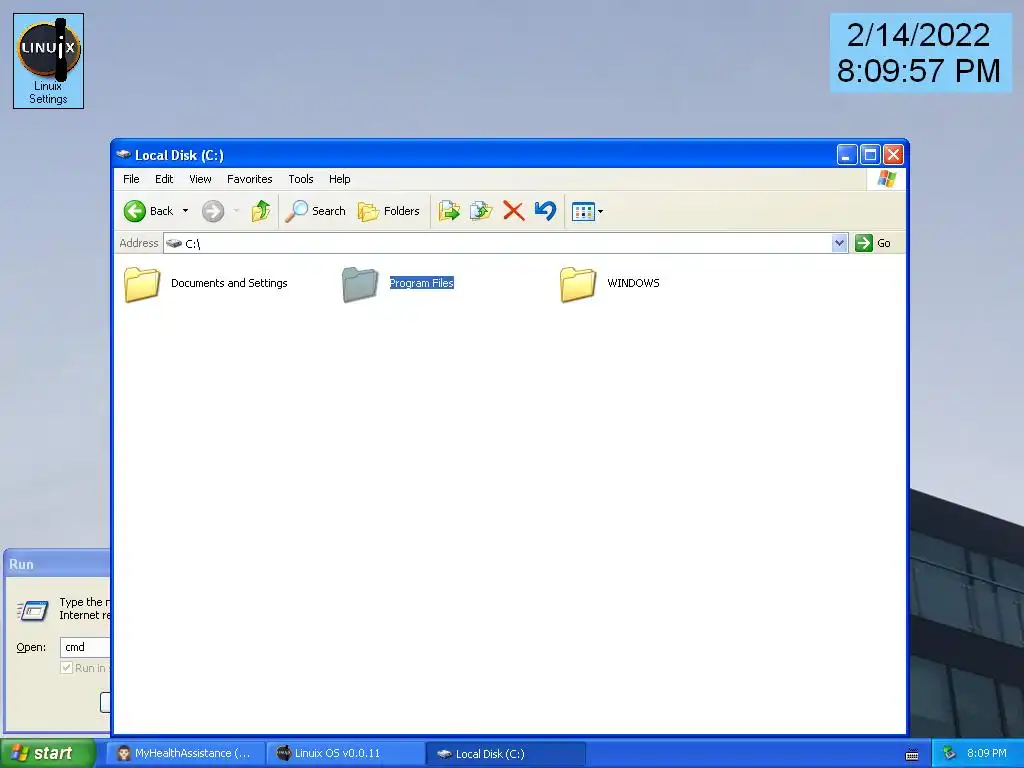Click the on-screen keyboard tray icon
The image size is (1024, 768).
click(x=912, y=754)
